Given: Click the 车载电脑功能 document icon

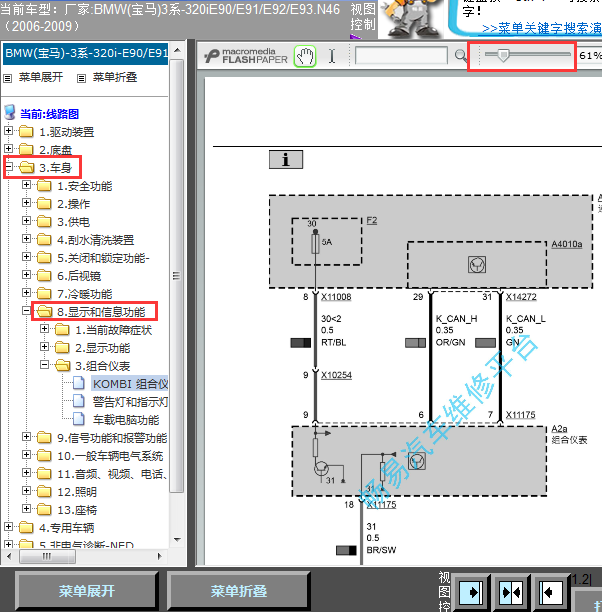Looking at the screenshot, I should tap(79, 419).
